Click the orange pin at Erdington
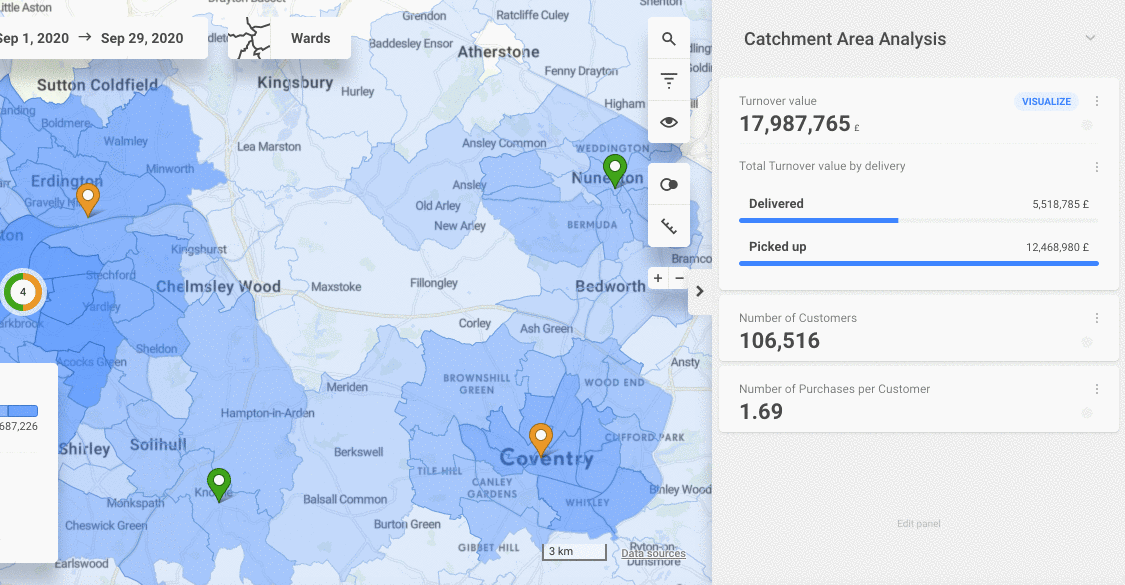The image size is (1125, 585). (x=88, y=198)
